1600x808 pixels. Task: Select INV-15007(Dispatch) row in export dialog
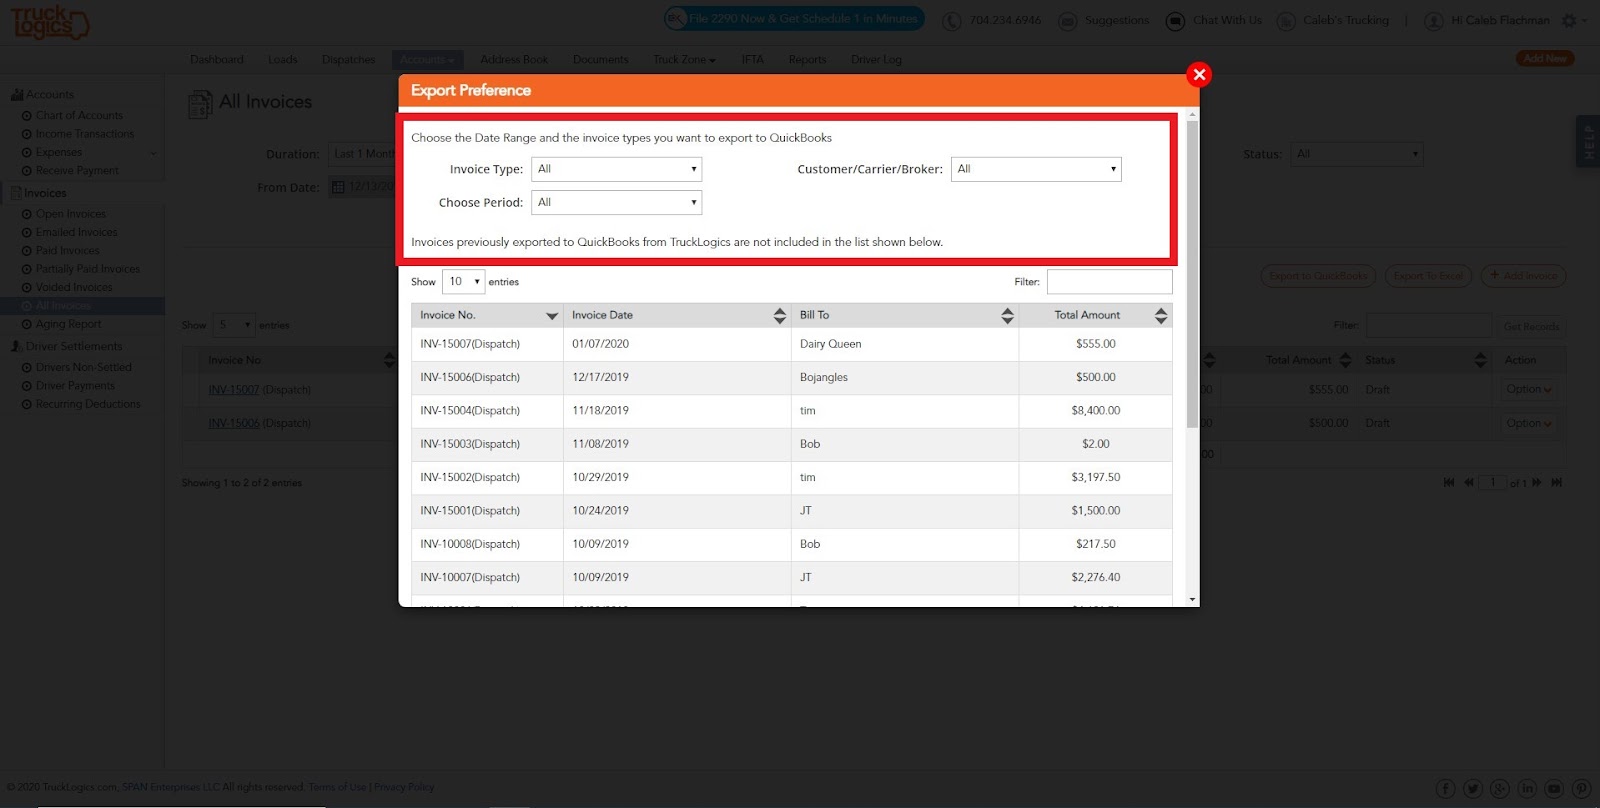point(791,344)
